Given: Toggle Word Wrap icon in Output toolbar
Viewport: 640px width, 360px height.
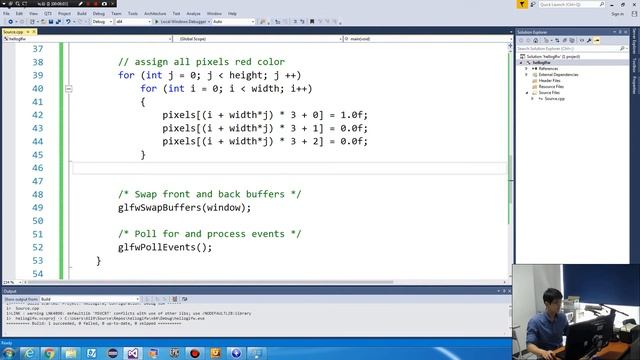Looking at the screenshot, I should click(184, 299).
